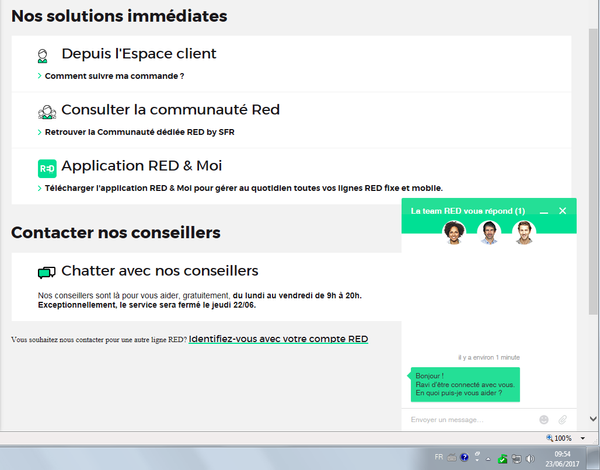Image resolution: width=600 pixels, height=470 pixels.
Task: Focus the Envoyer un message input
Action: (471, 420)
